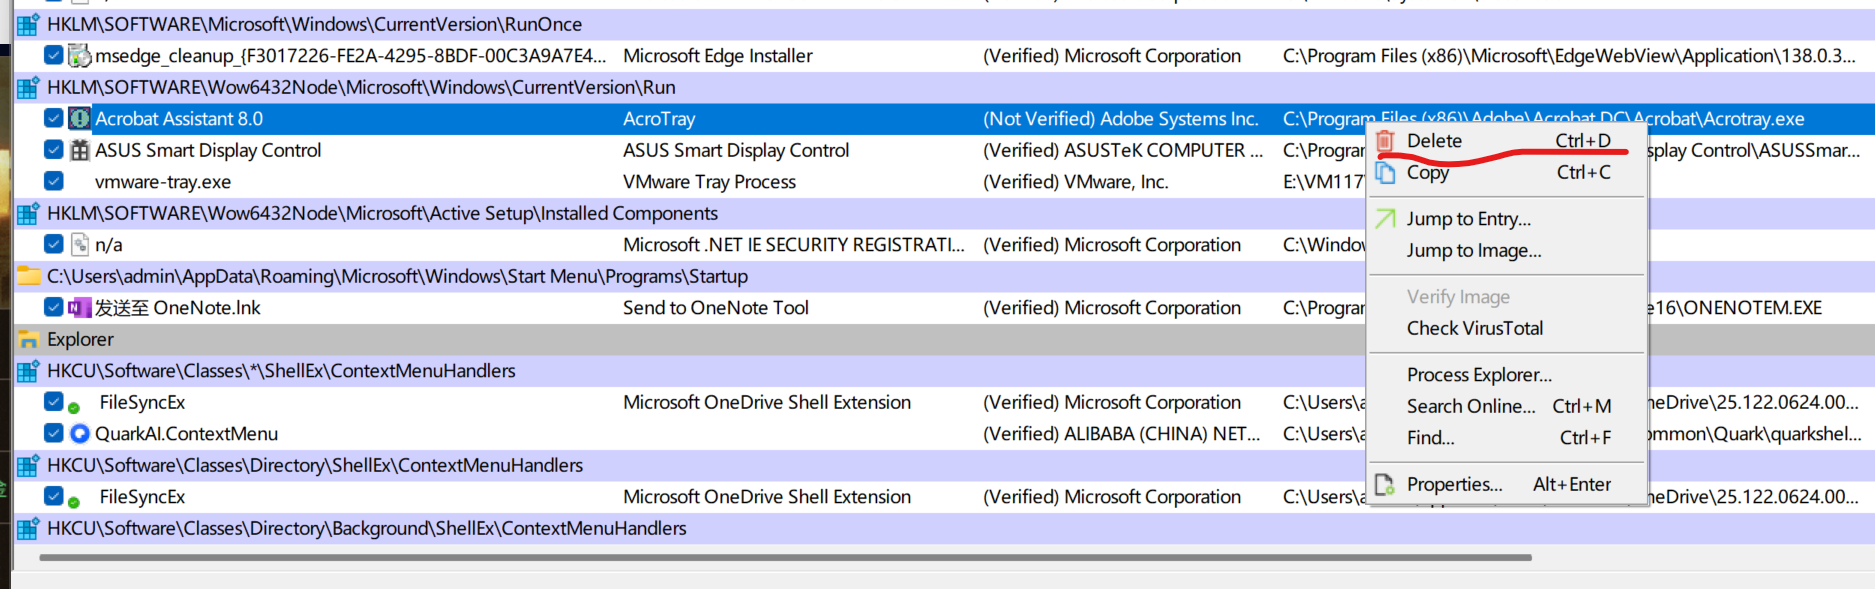Click the n/a entry file icon

tap(79, 245)
